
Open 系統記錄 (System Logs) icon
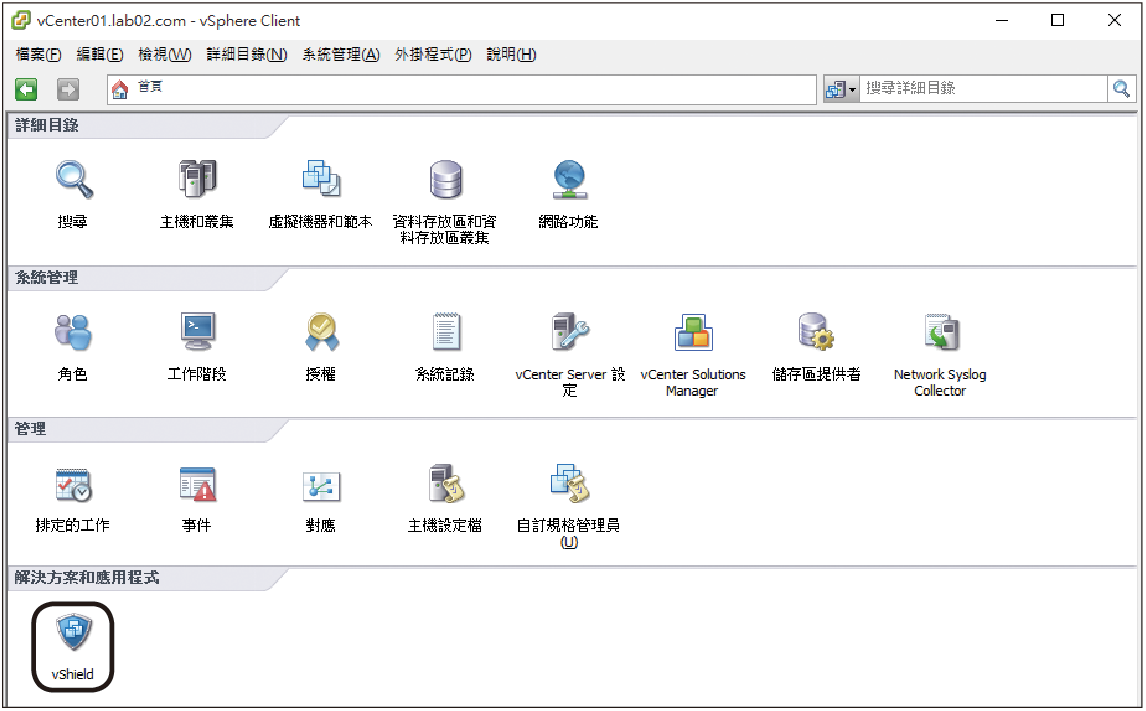[445, 332]
